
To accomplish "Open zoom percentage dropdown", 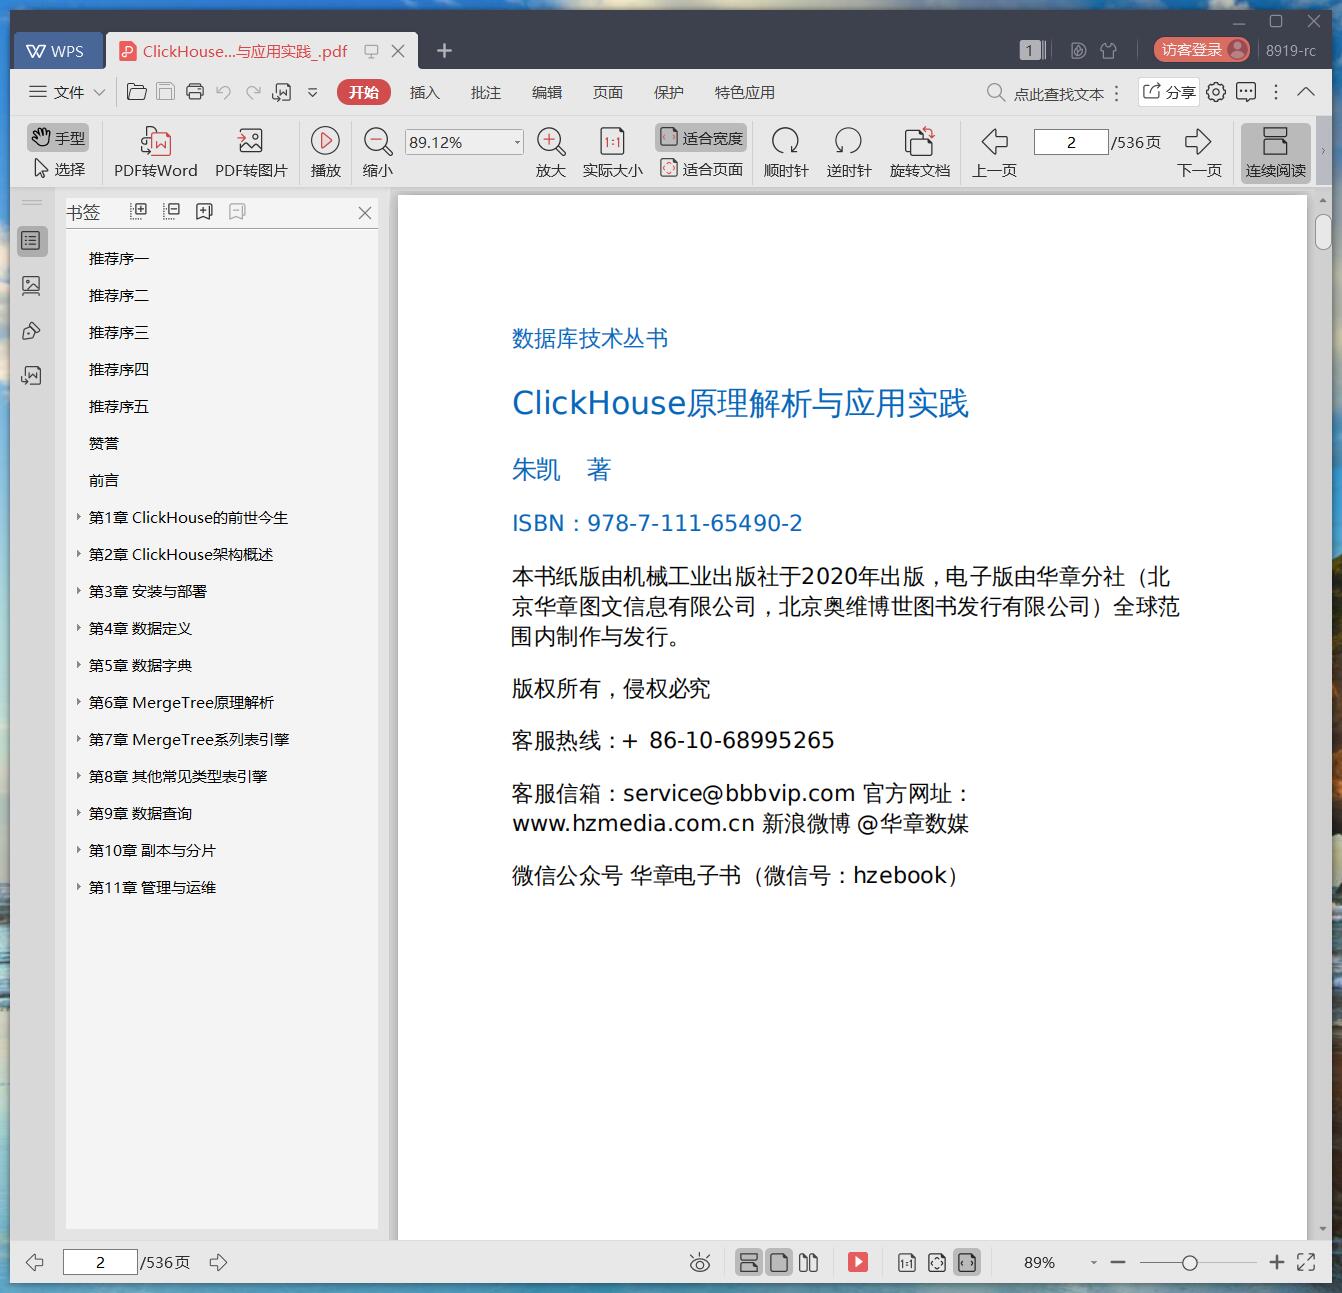I will (517, 142).
